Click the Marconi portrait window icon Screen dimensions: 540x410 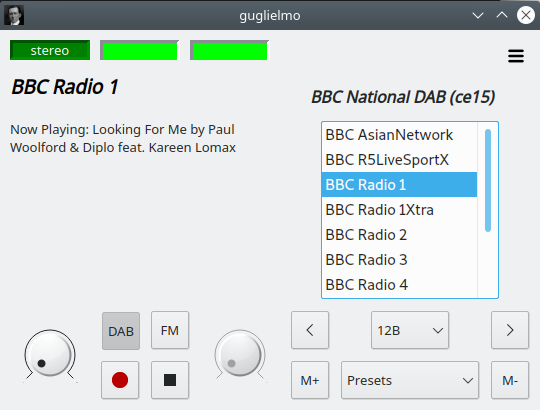pos(14,15)
